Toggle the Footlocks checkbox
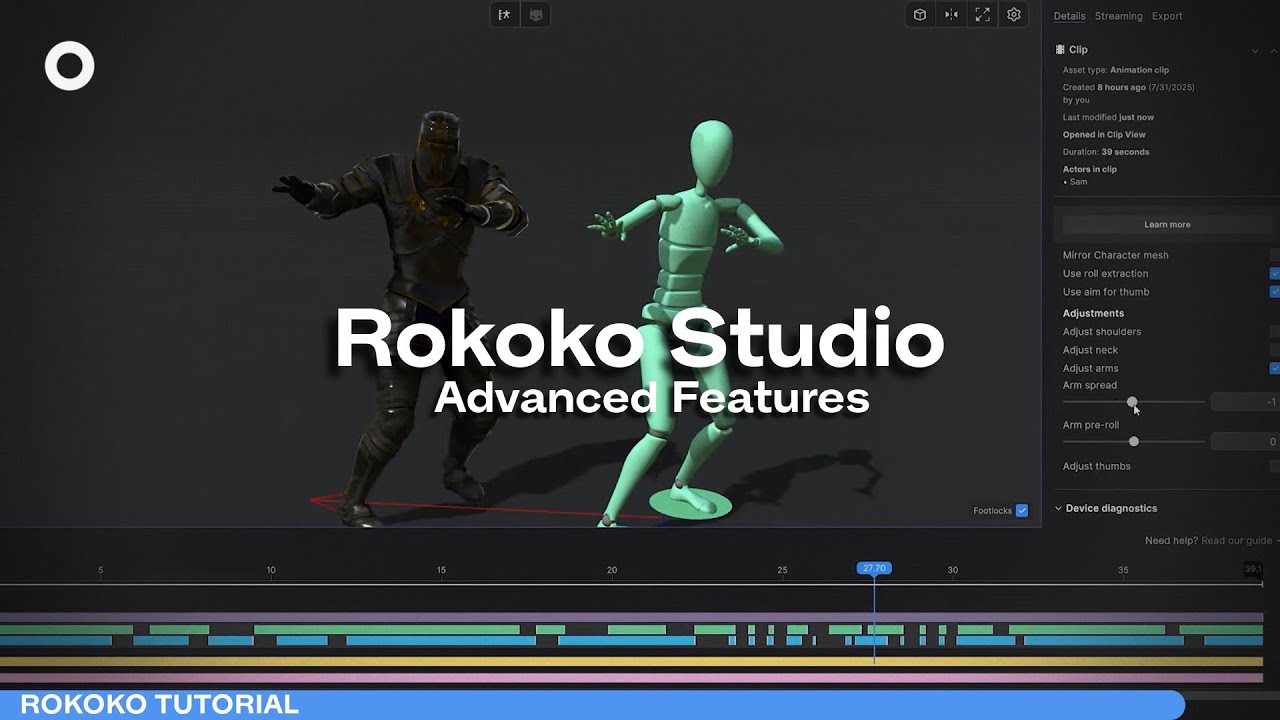 click(1022, 511)
